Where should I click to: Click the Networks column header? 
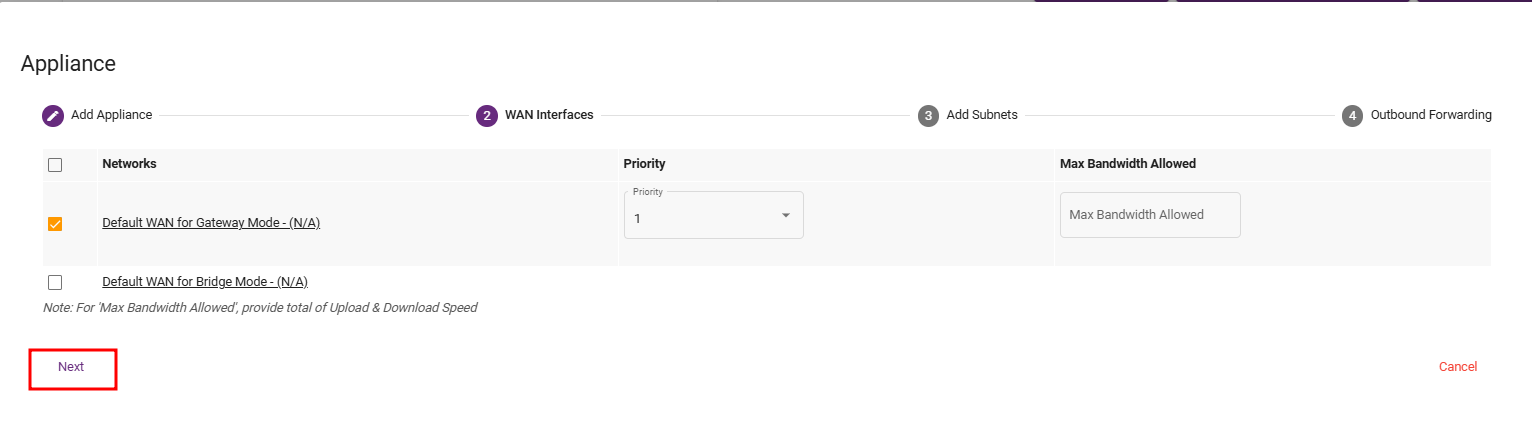(x=129, y=164)
